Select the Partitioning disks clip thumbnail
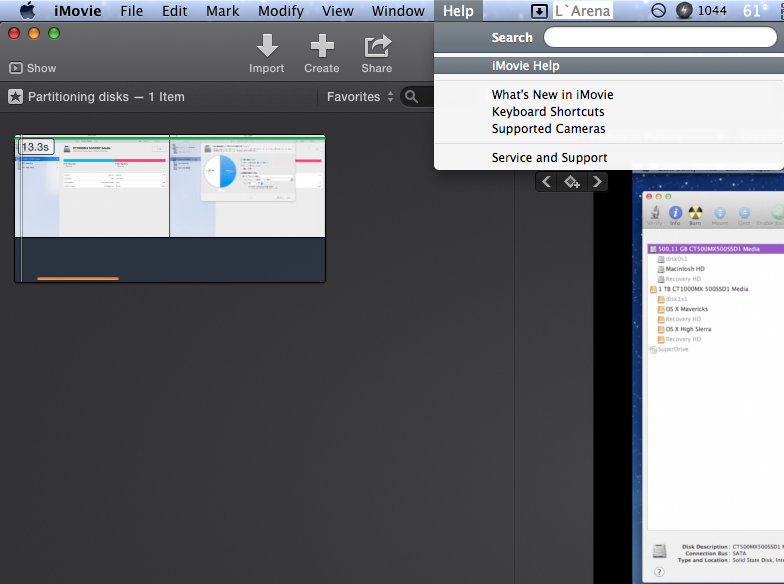Viewport: 784px width, 584px height. click(x=170, y=208)
